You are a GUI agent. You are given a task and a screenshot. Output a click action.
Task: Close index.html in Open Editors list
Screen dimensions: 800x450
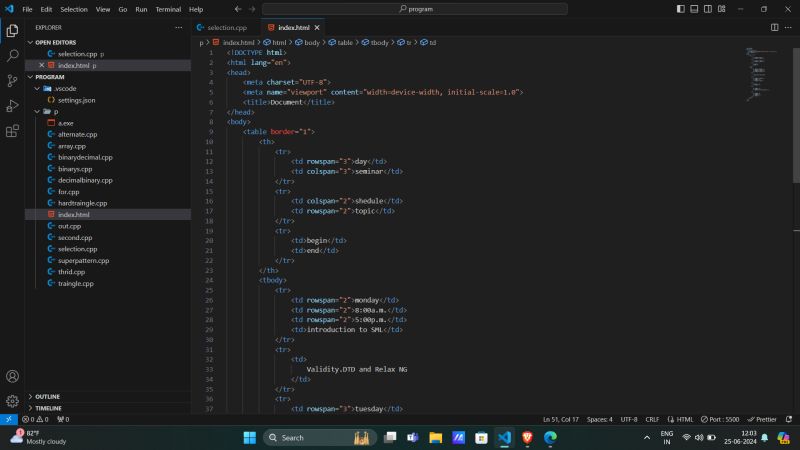pyautogui.click(x=42, y=65)
